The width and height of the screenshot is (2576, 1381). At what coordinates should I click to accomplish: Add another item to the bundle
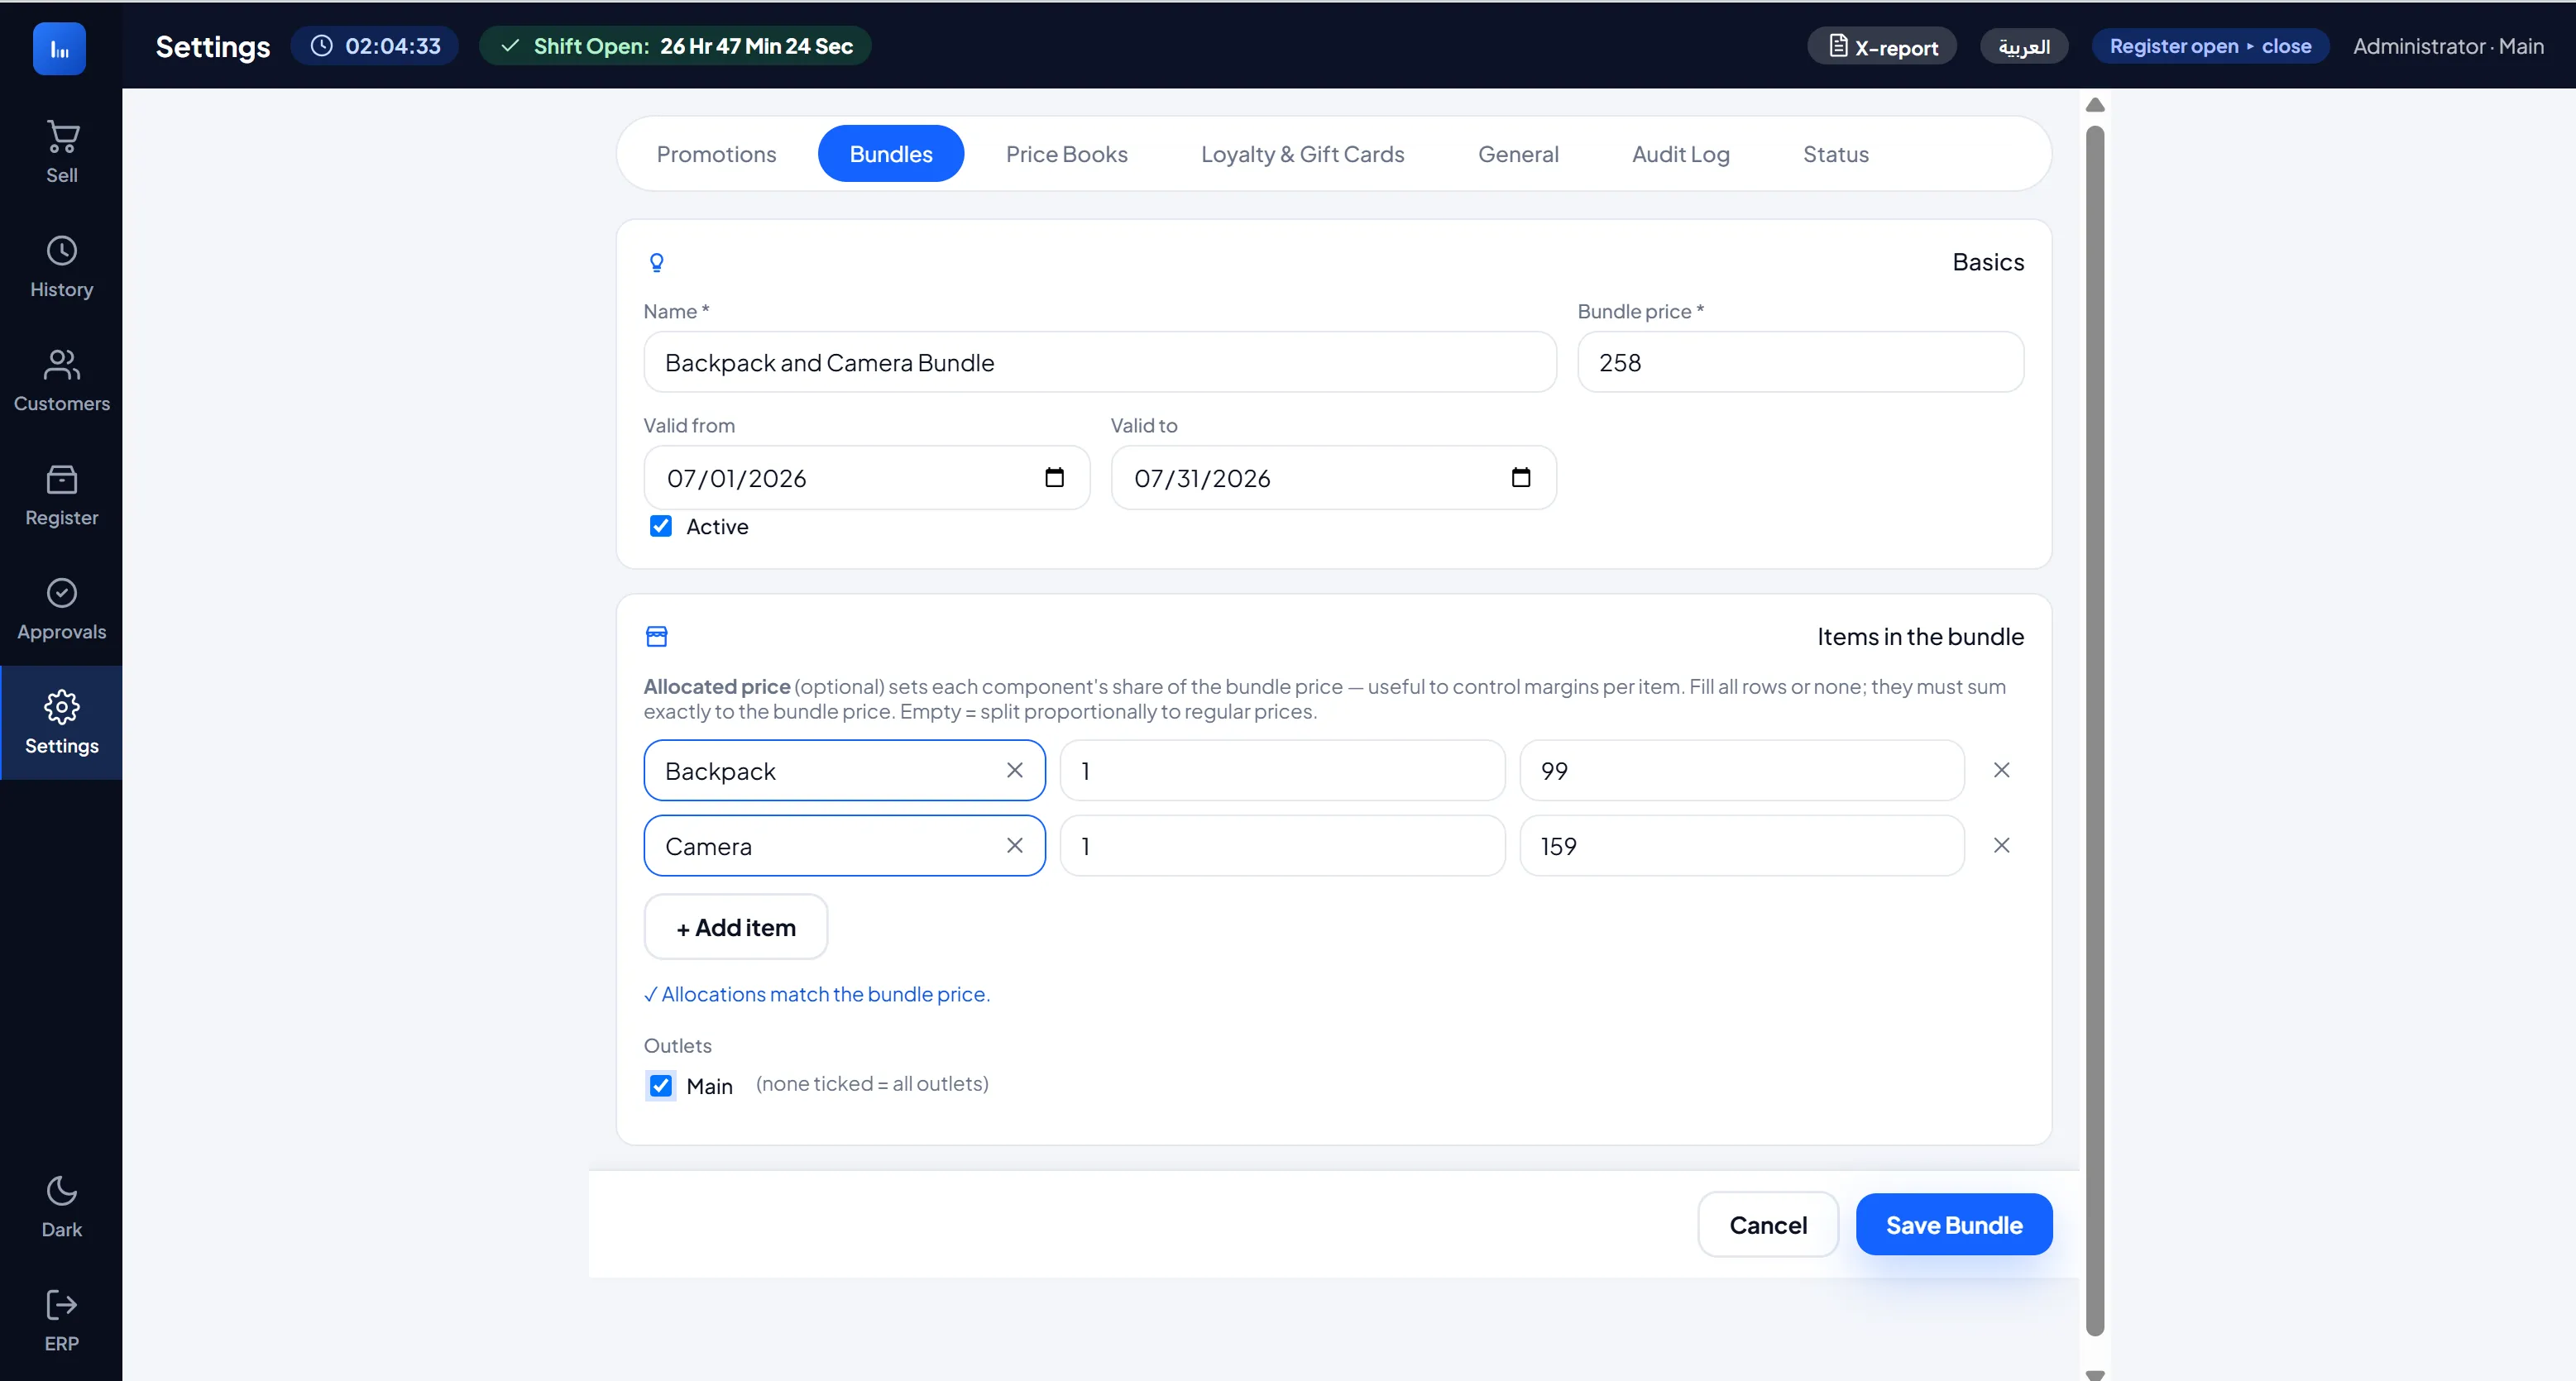click(736, 927)
